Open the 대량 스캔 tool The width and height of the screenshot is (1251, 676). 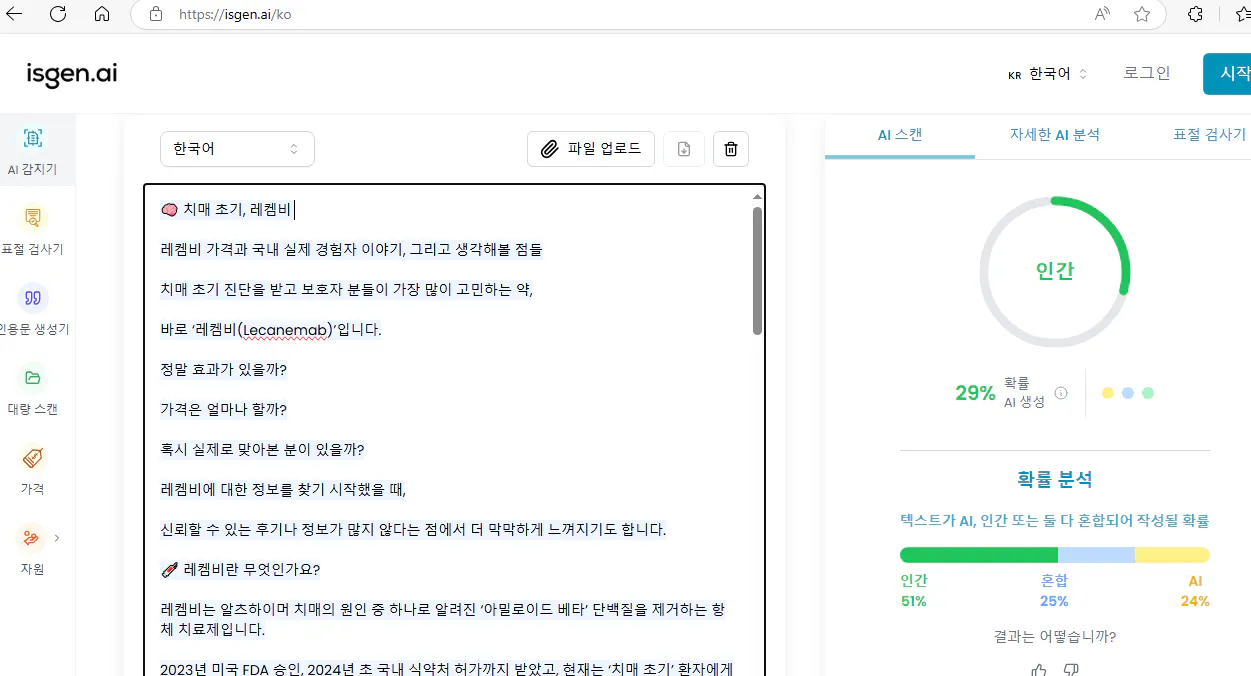pyautogui.click(x=35, y=390)
